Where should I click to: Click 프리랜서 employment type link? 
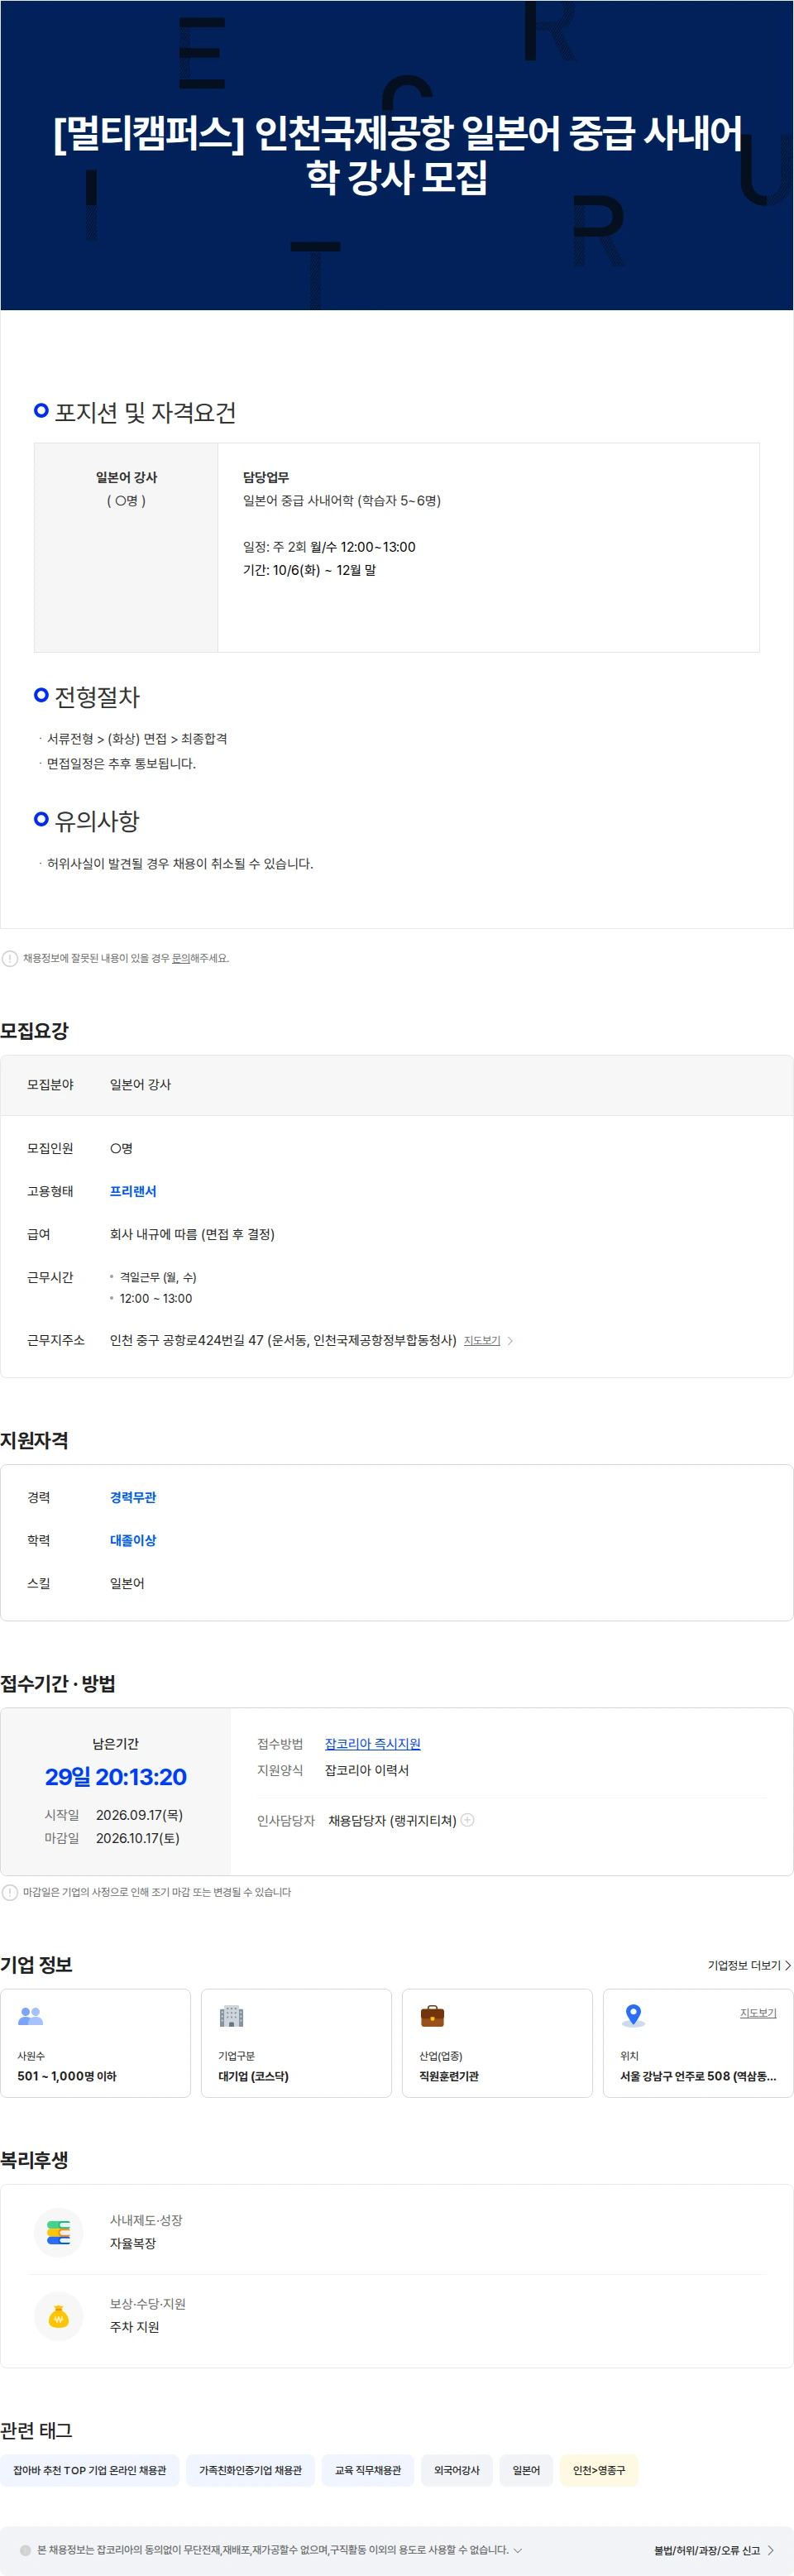133,1191
